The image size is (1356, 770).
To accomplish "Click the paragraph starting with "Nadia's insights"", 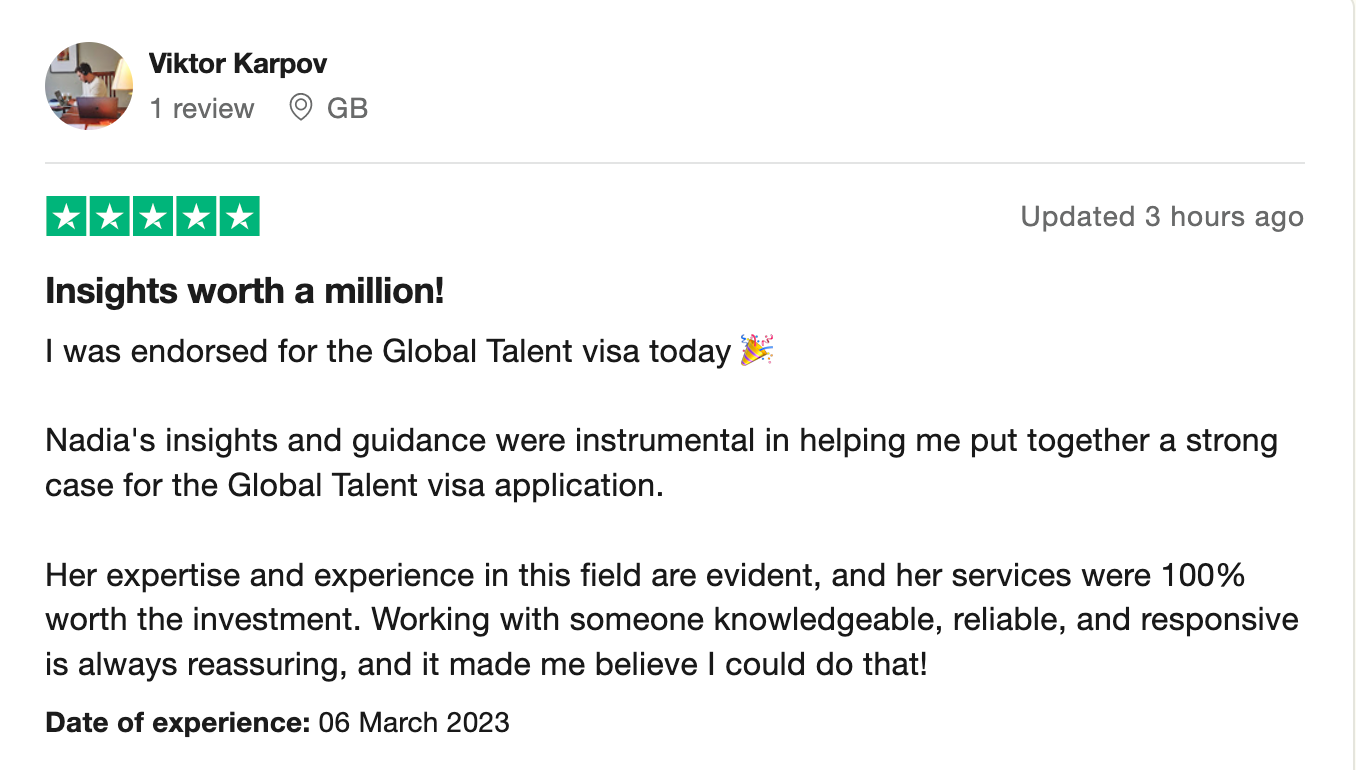I will [661, 463].
